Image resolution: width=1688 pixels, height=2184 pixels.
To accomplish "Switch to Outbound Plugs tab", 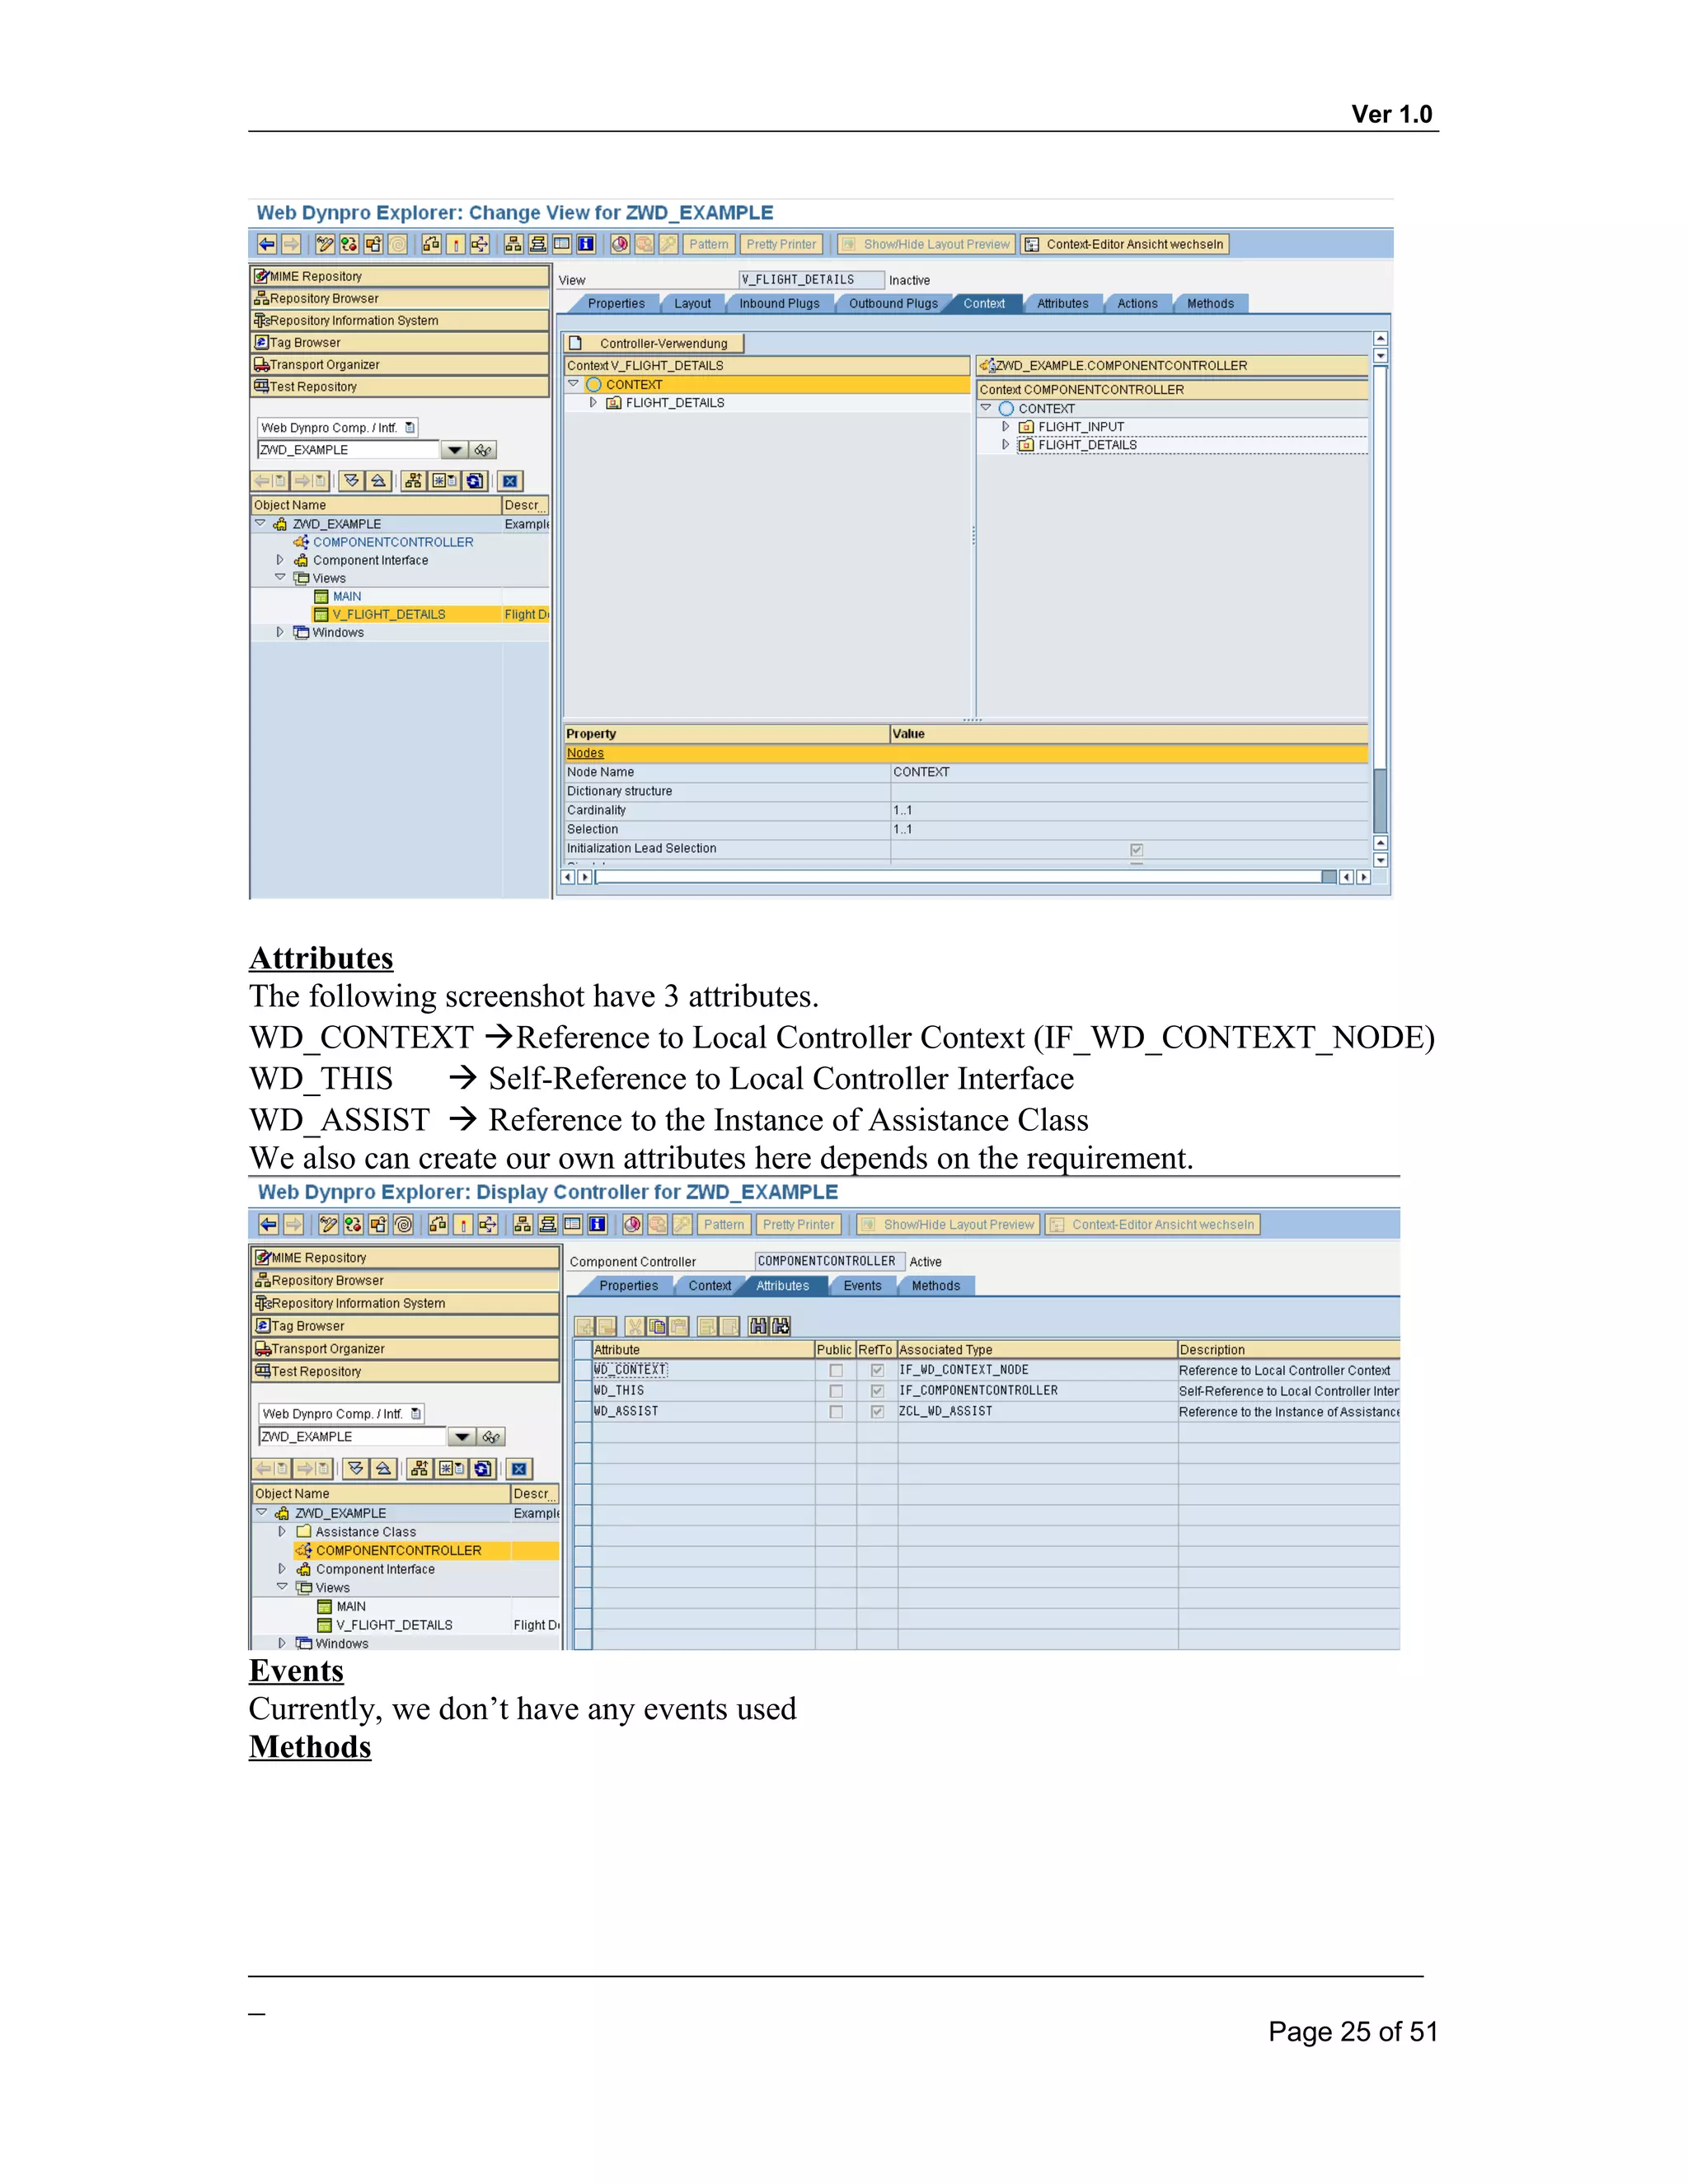I will tap(893, 304).
